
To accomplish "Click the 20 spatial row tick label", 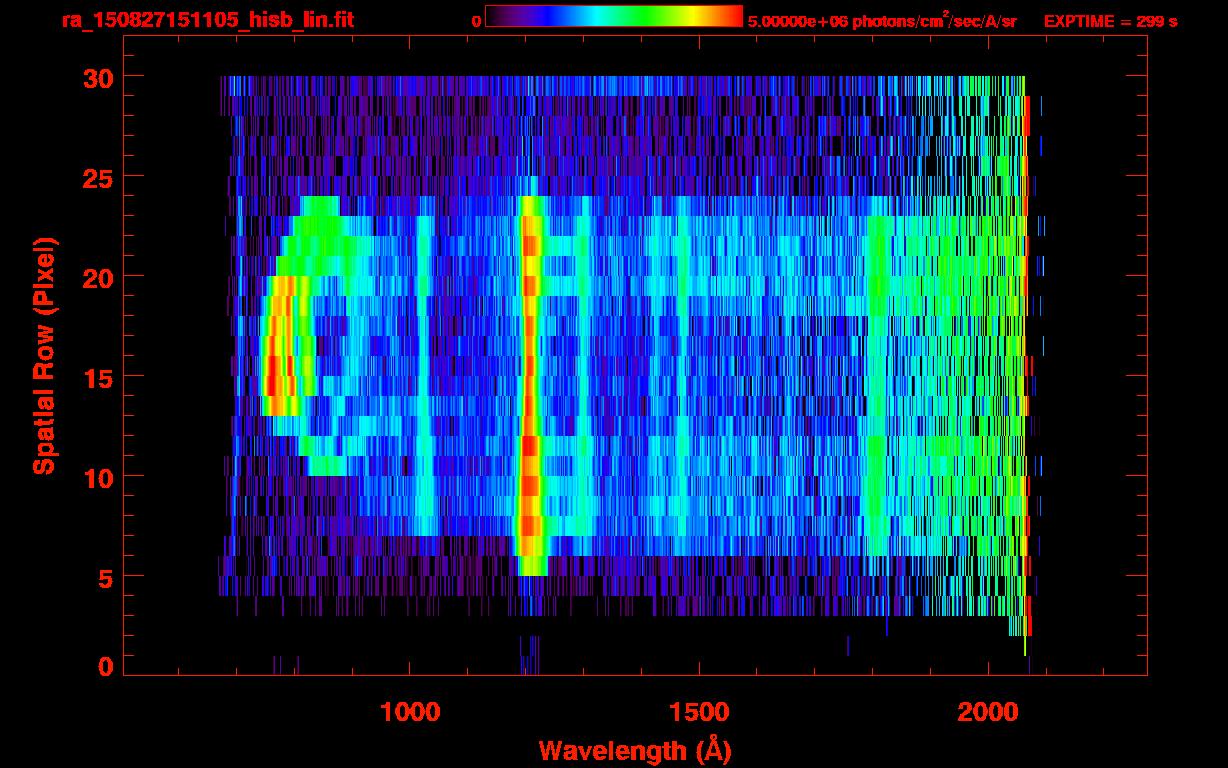I will (98, 277).
